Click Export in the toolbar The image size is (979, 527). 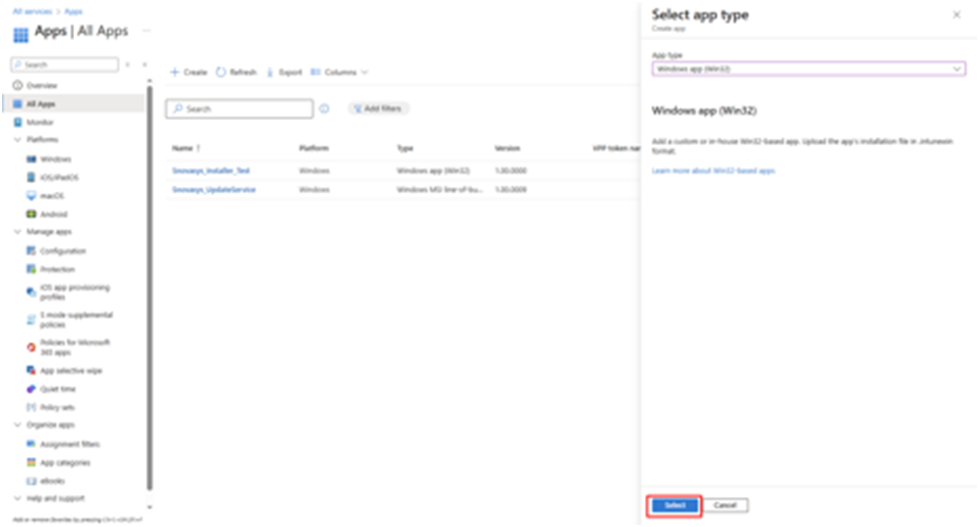click(x=284, y=72)
